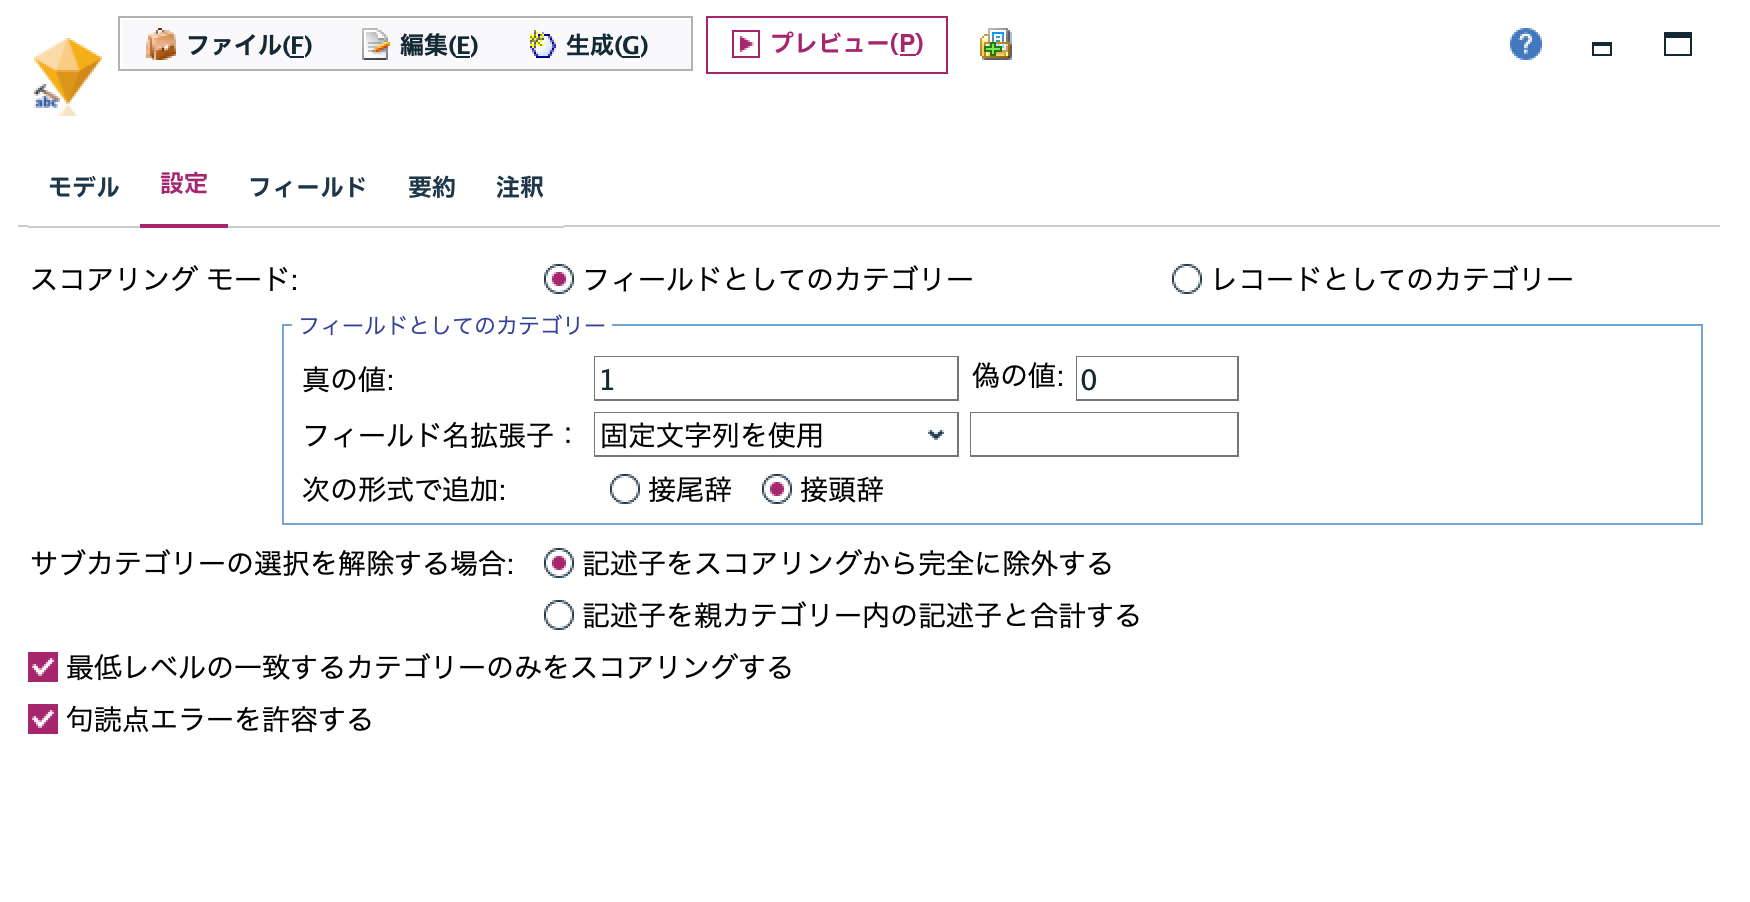Screen dimensions: 1750x902
Task: Open the ファイル menu briefcase icon
Action: click(163, 45)
